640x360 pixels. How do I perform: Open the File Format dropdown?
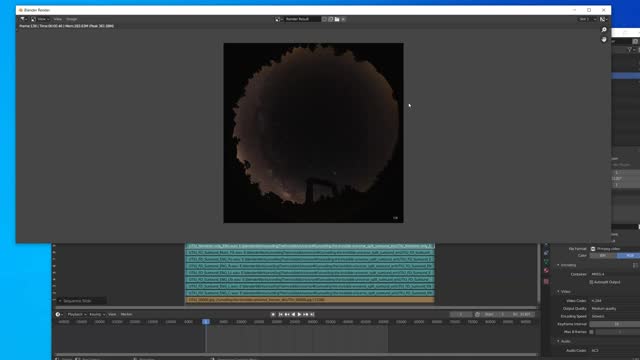(614, 249)
